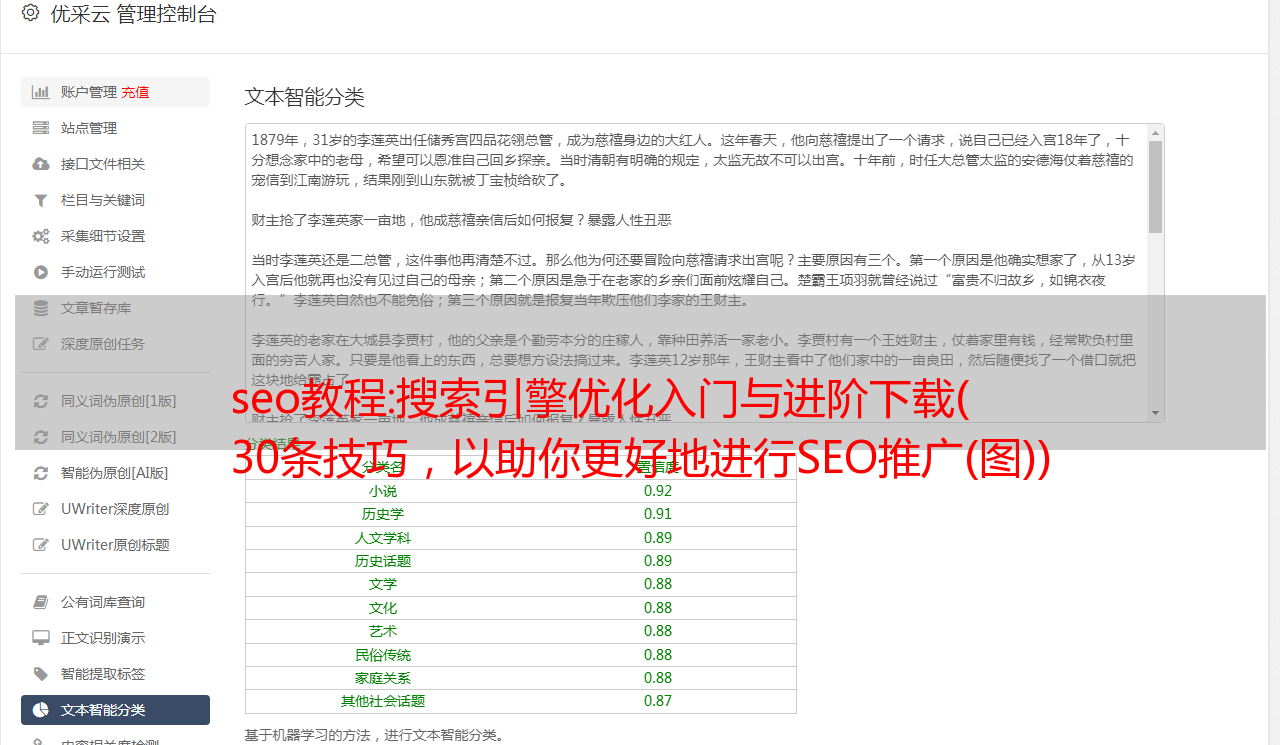Viewport: 1280px width, 745px height.
Task: Click the monitor icon for 正文识别演示
Action: 41,638
